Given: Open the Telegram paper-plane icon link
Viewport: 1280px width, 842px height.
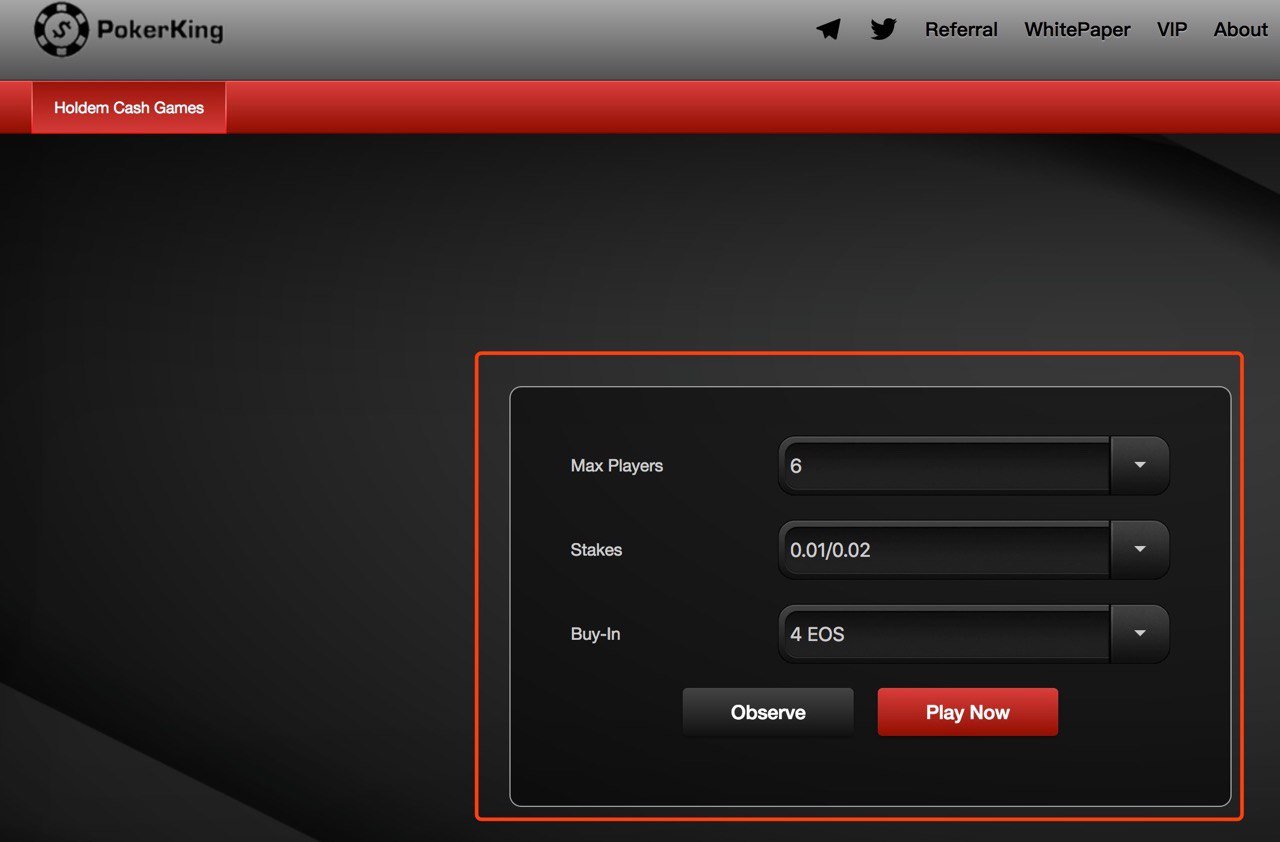Looking at the screenshot, I should point(828,30).
